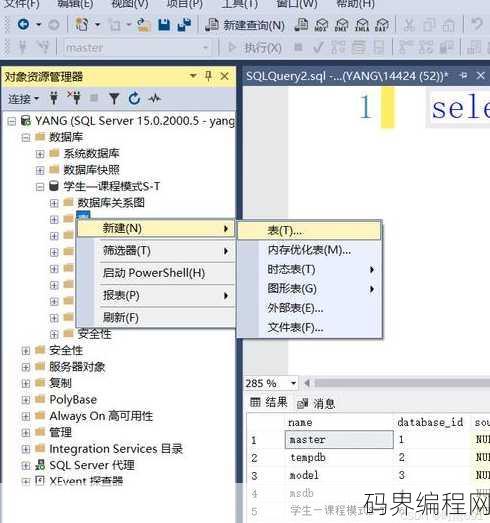
Task: Expand the 数据库快照 folder
Action: coord(40,170)
